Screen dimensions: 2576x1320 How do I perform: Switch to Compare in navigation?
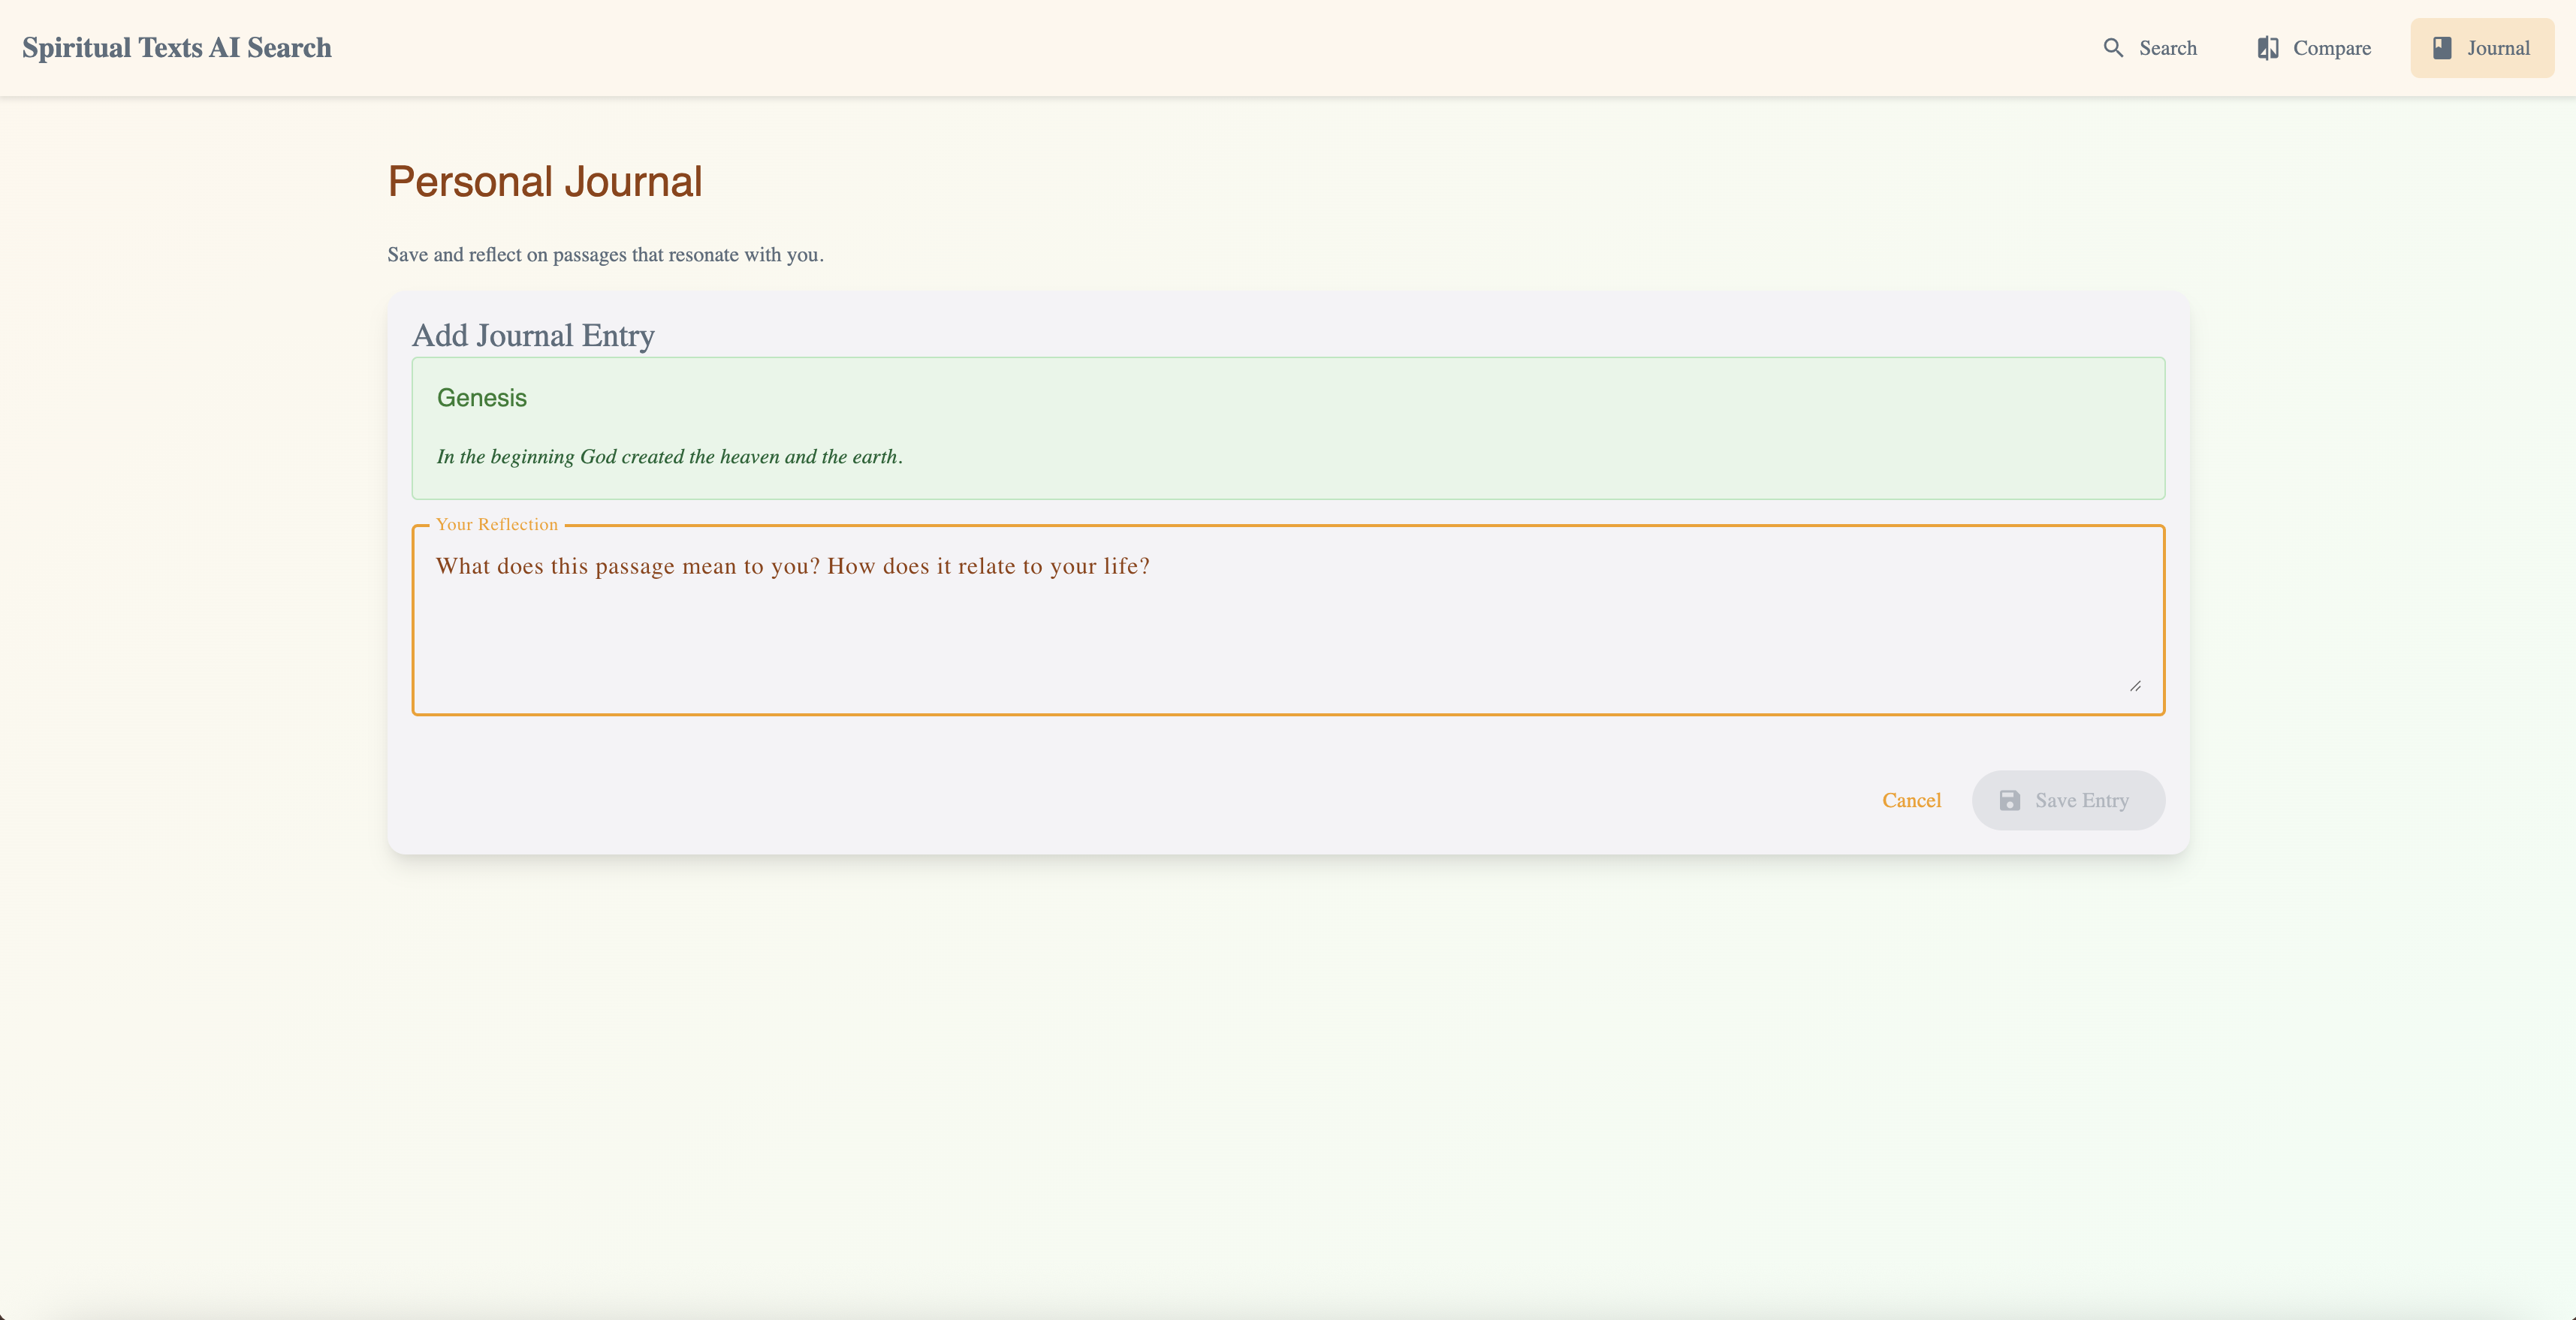click(2331, 48)
